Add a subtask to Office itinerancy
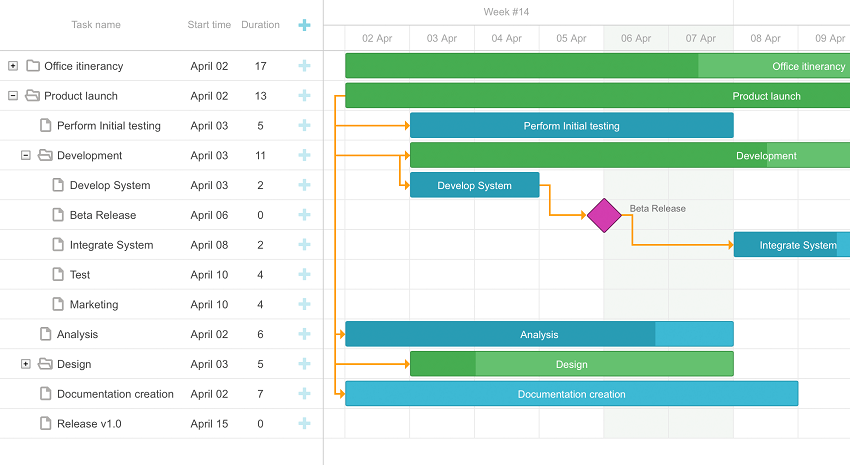 (304, 66)
